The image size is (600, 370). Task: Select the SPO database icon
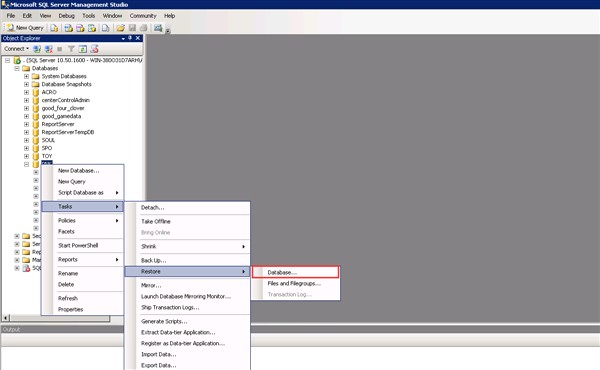coord(36,148)
